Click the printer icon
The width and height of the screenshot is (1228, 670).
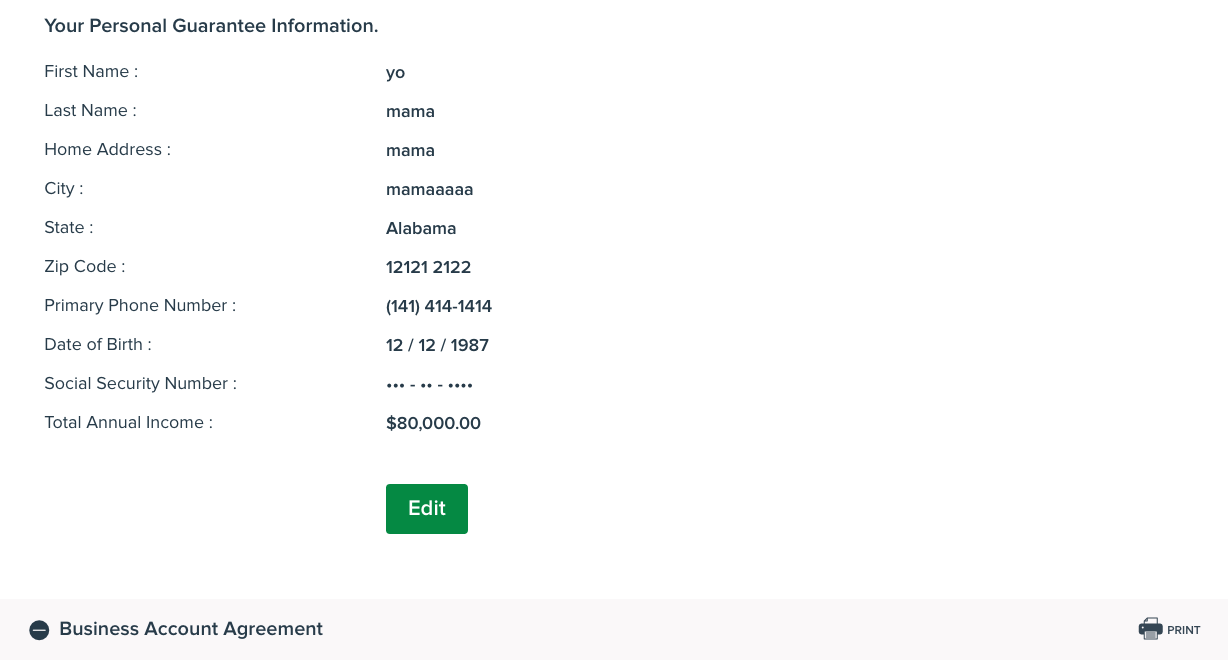click(x=1150, y=629)
